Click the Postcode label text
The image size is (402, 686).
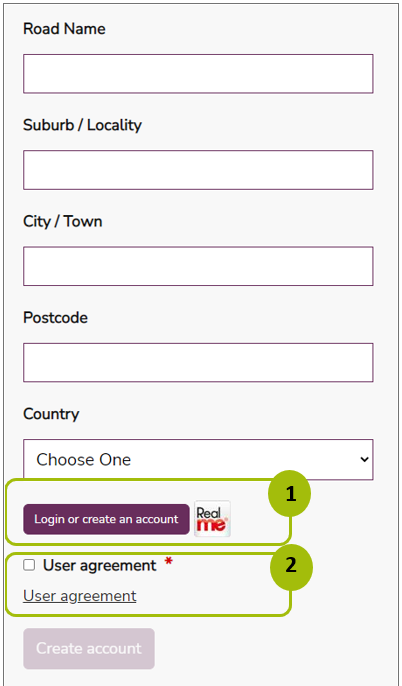(x=55, y=318)
